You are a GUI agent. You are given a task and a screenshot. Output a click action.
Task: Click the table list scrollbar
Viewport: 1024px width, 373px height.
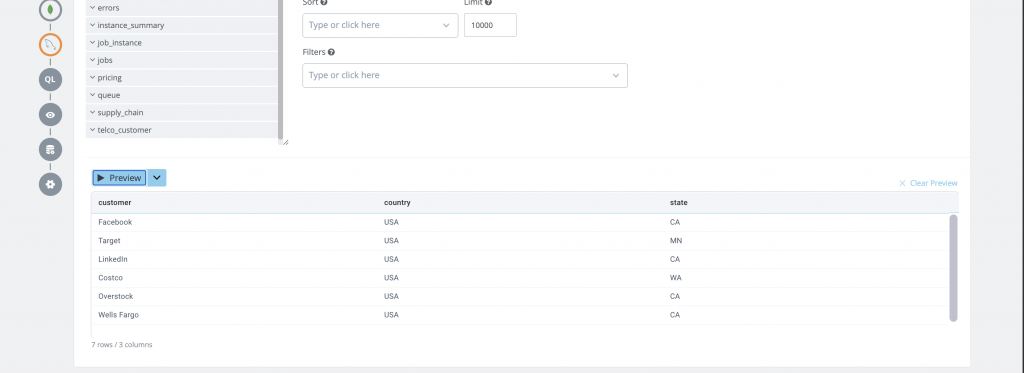(281, 69)
